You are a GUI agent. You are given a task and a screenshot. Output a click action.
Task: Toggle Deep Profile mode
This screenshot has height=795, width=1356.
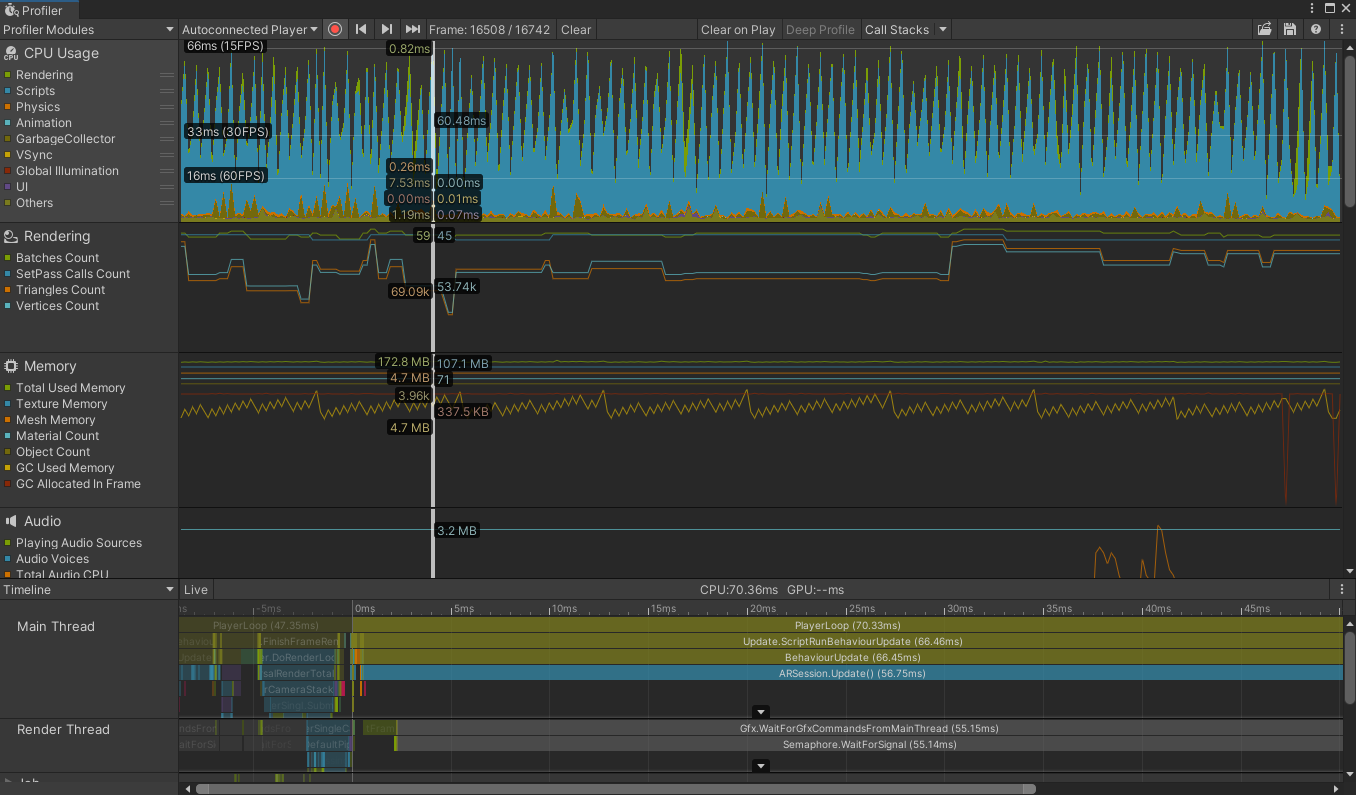[820, 29]
